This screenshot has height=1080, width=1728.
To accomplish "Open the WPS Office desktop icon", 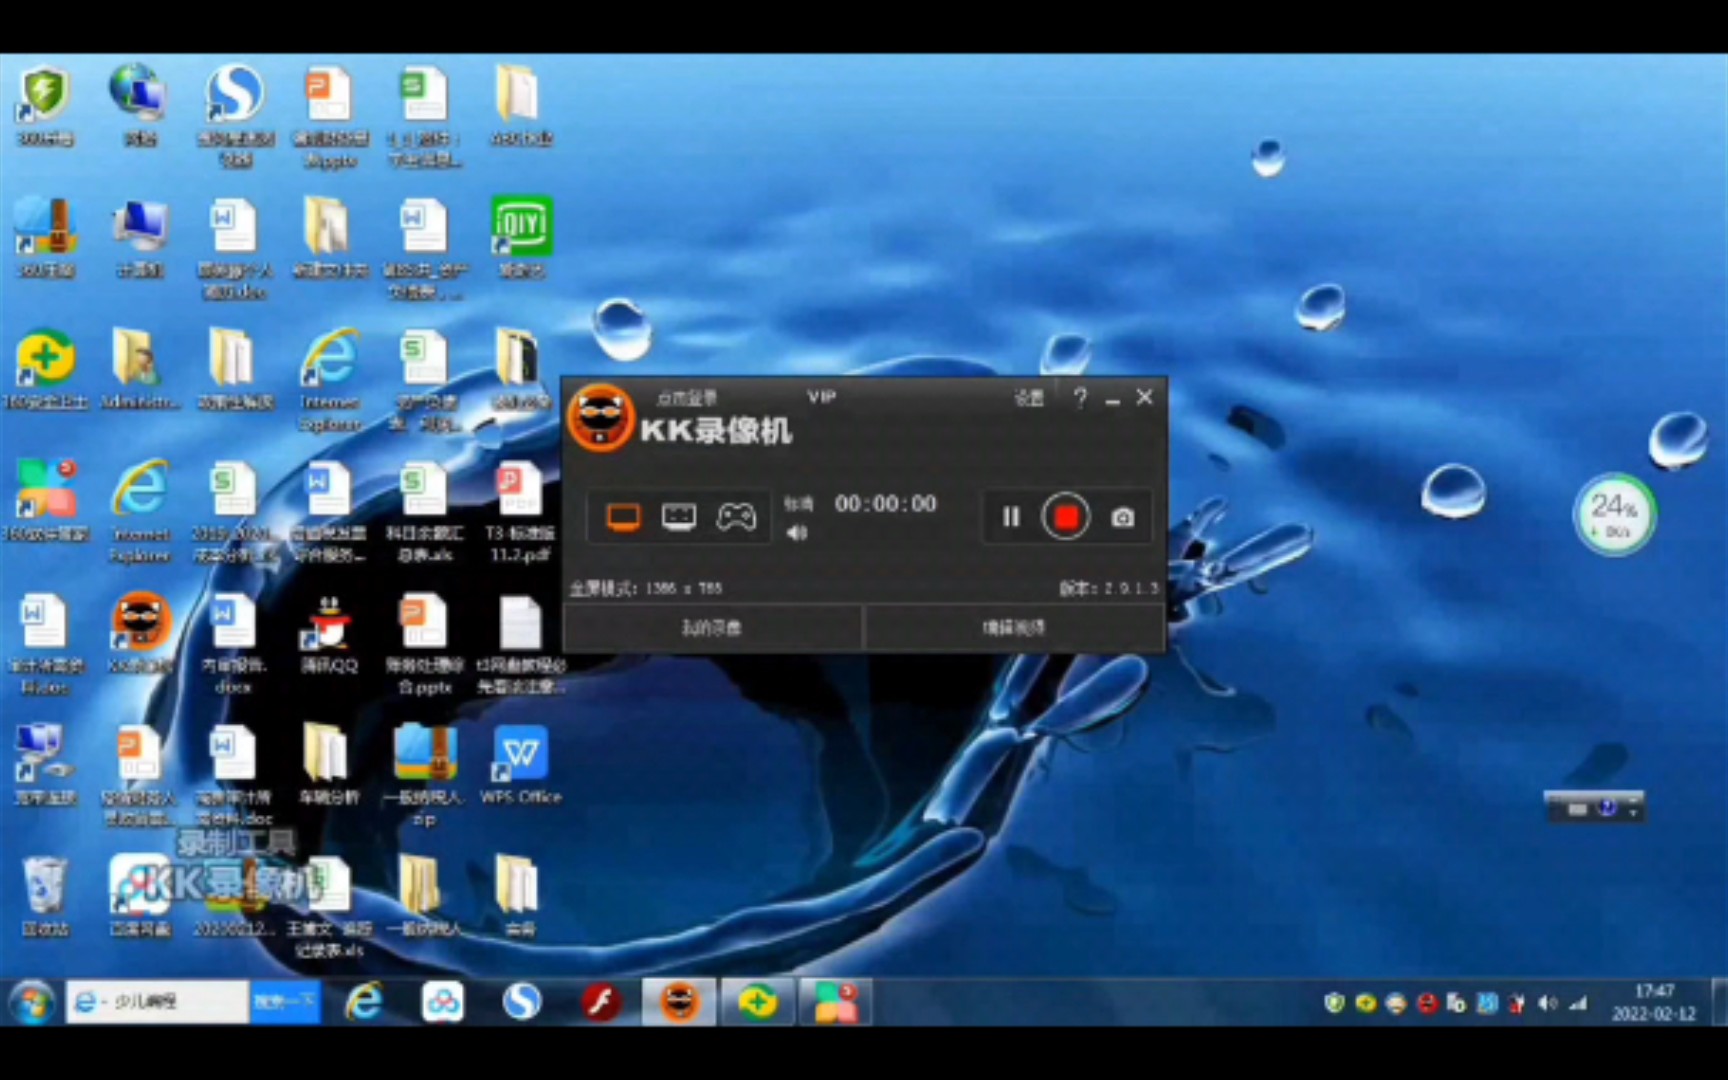I will click(521, 765).
